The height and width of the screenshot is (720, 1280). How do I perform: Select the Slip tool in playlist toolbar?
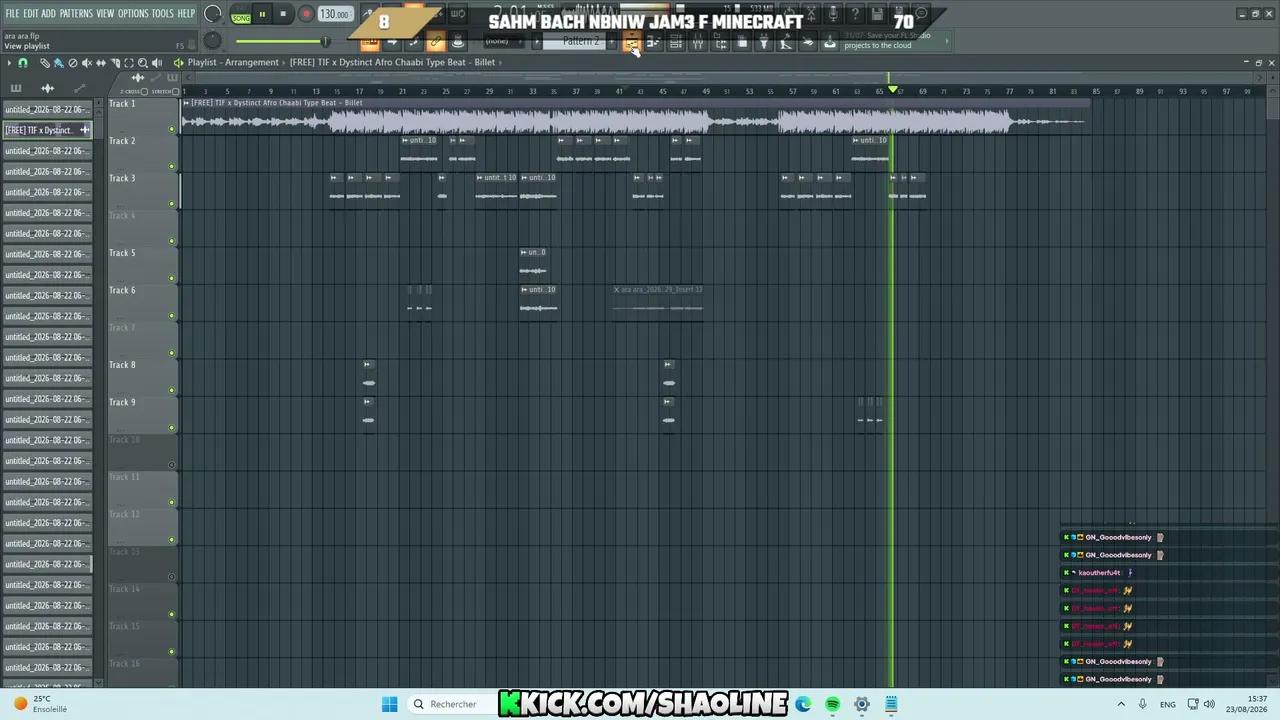click(100, 63)
